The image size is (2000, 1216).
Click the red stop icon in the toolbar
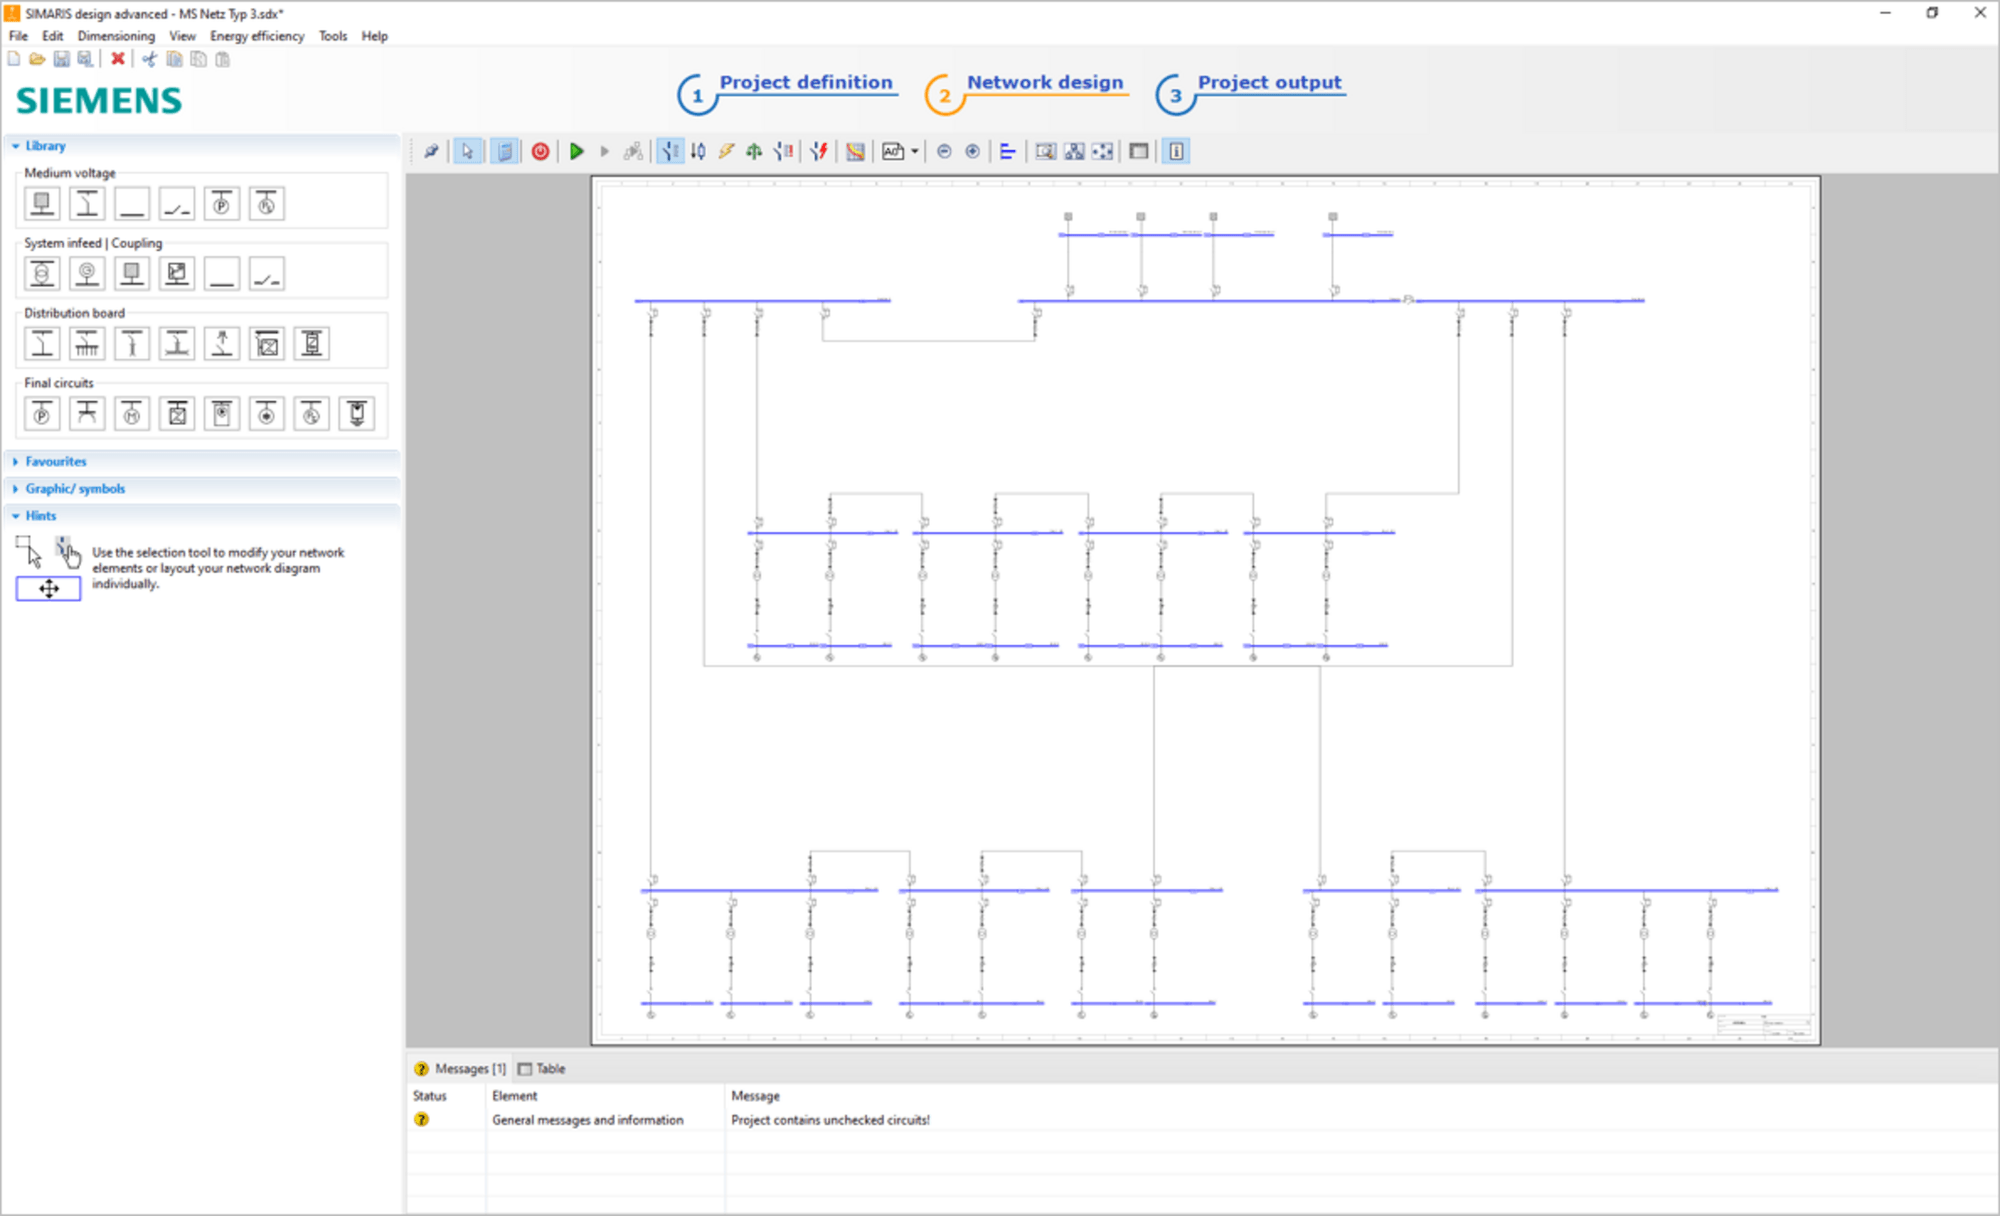tap(540, 151)
